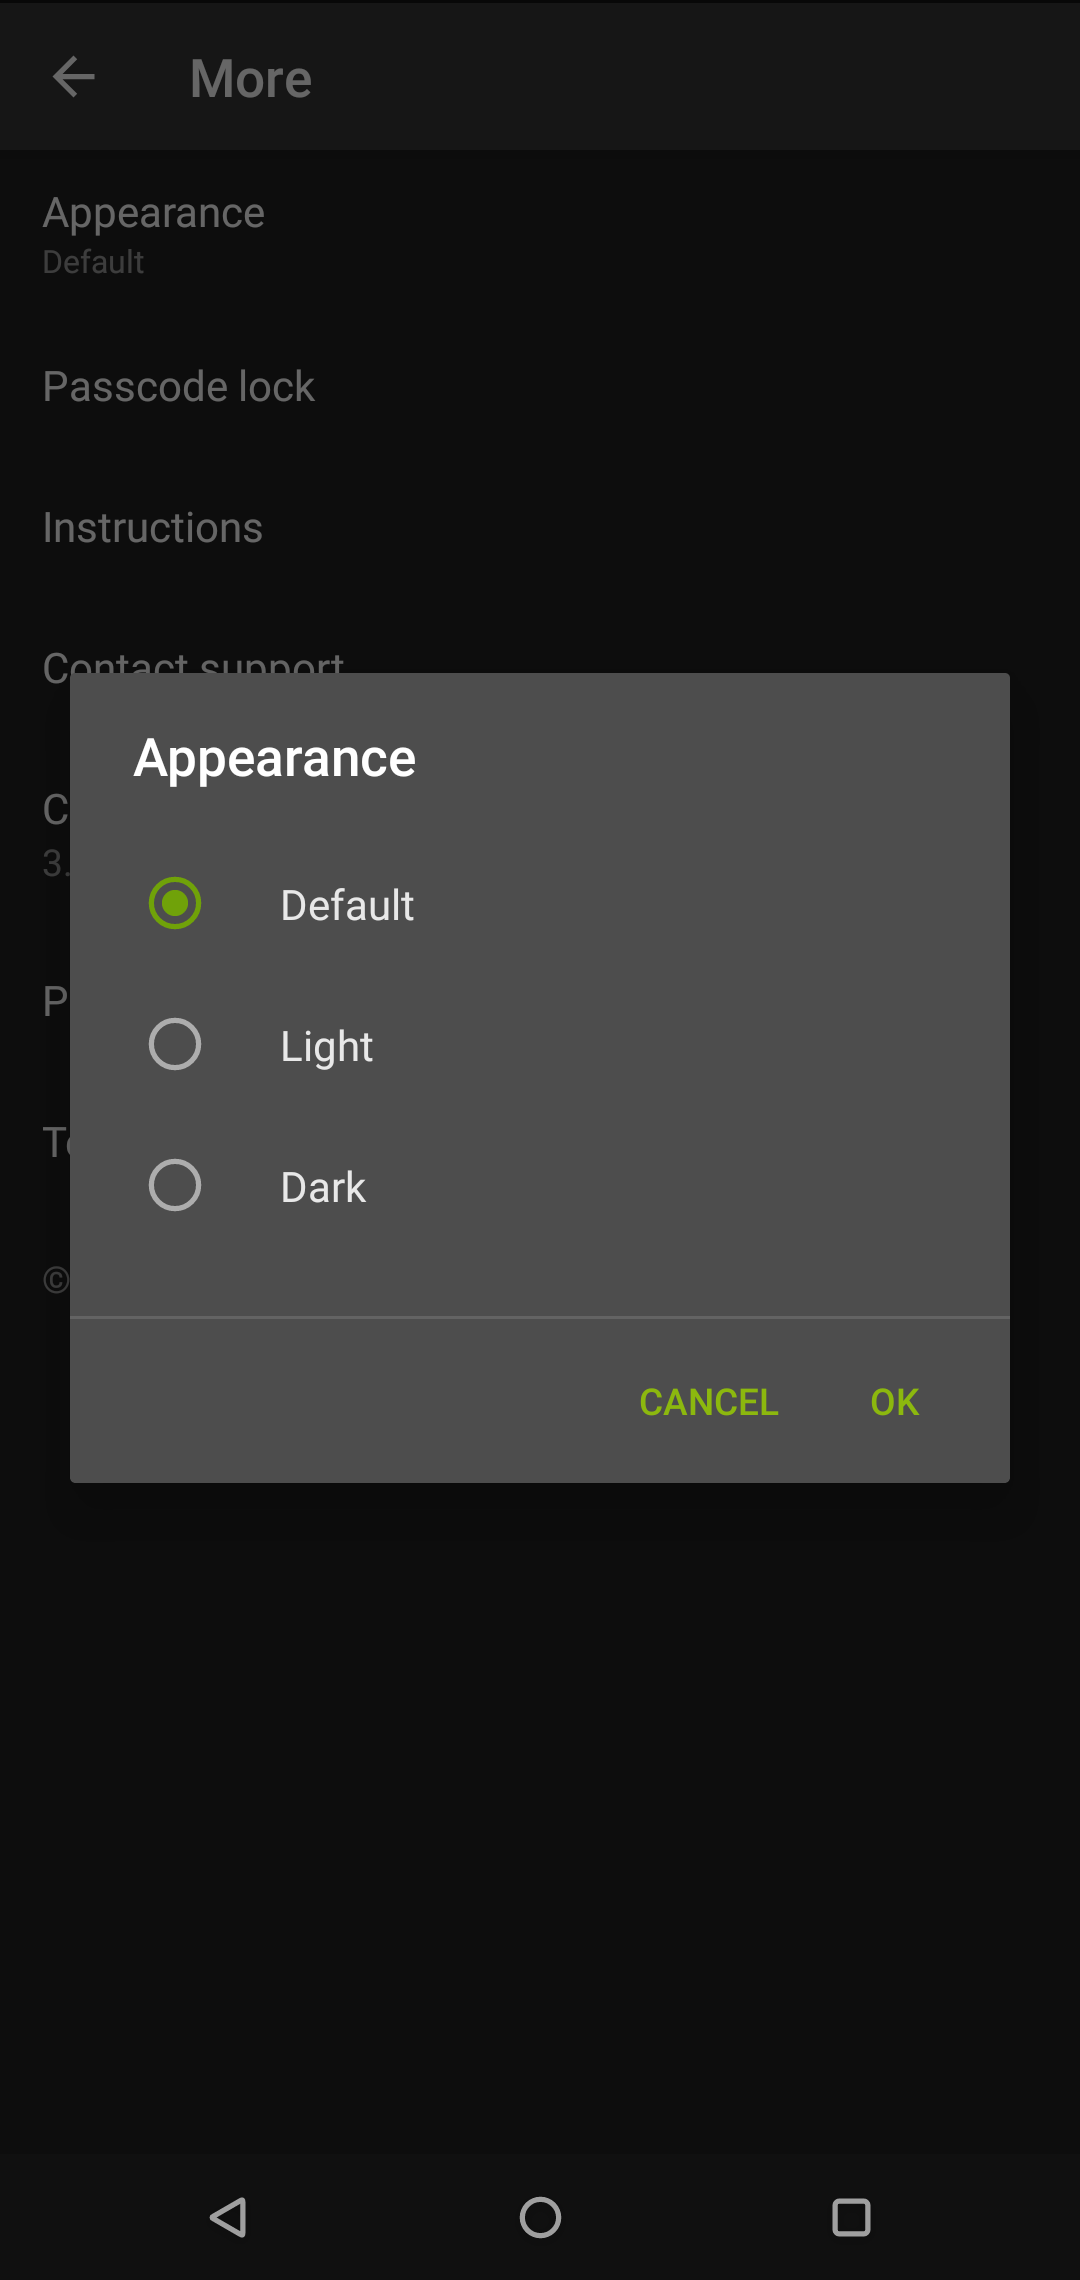This screenshot has width=1080, height=2280.
Task: Tap the Android home circle button
Action: point(540,2217)
